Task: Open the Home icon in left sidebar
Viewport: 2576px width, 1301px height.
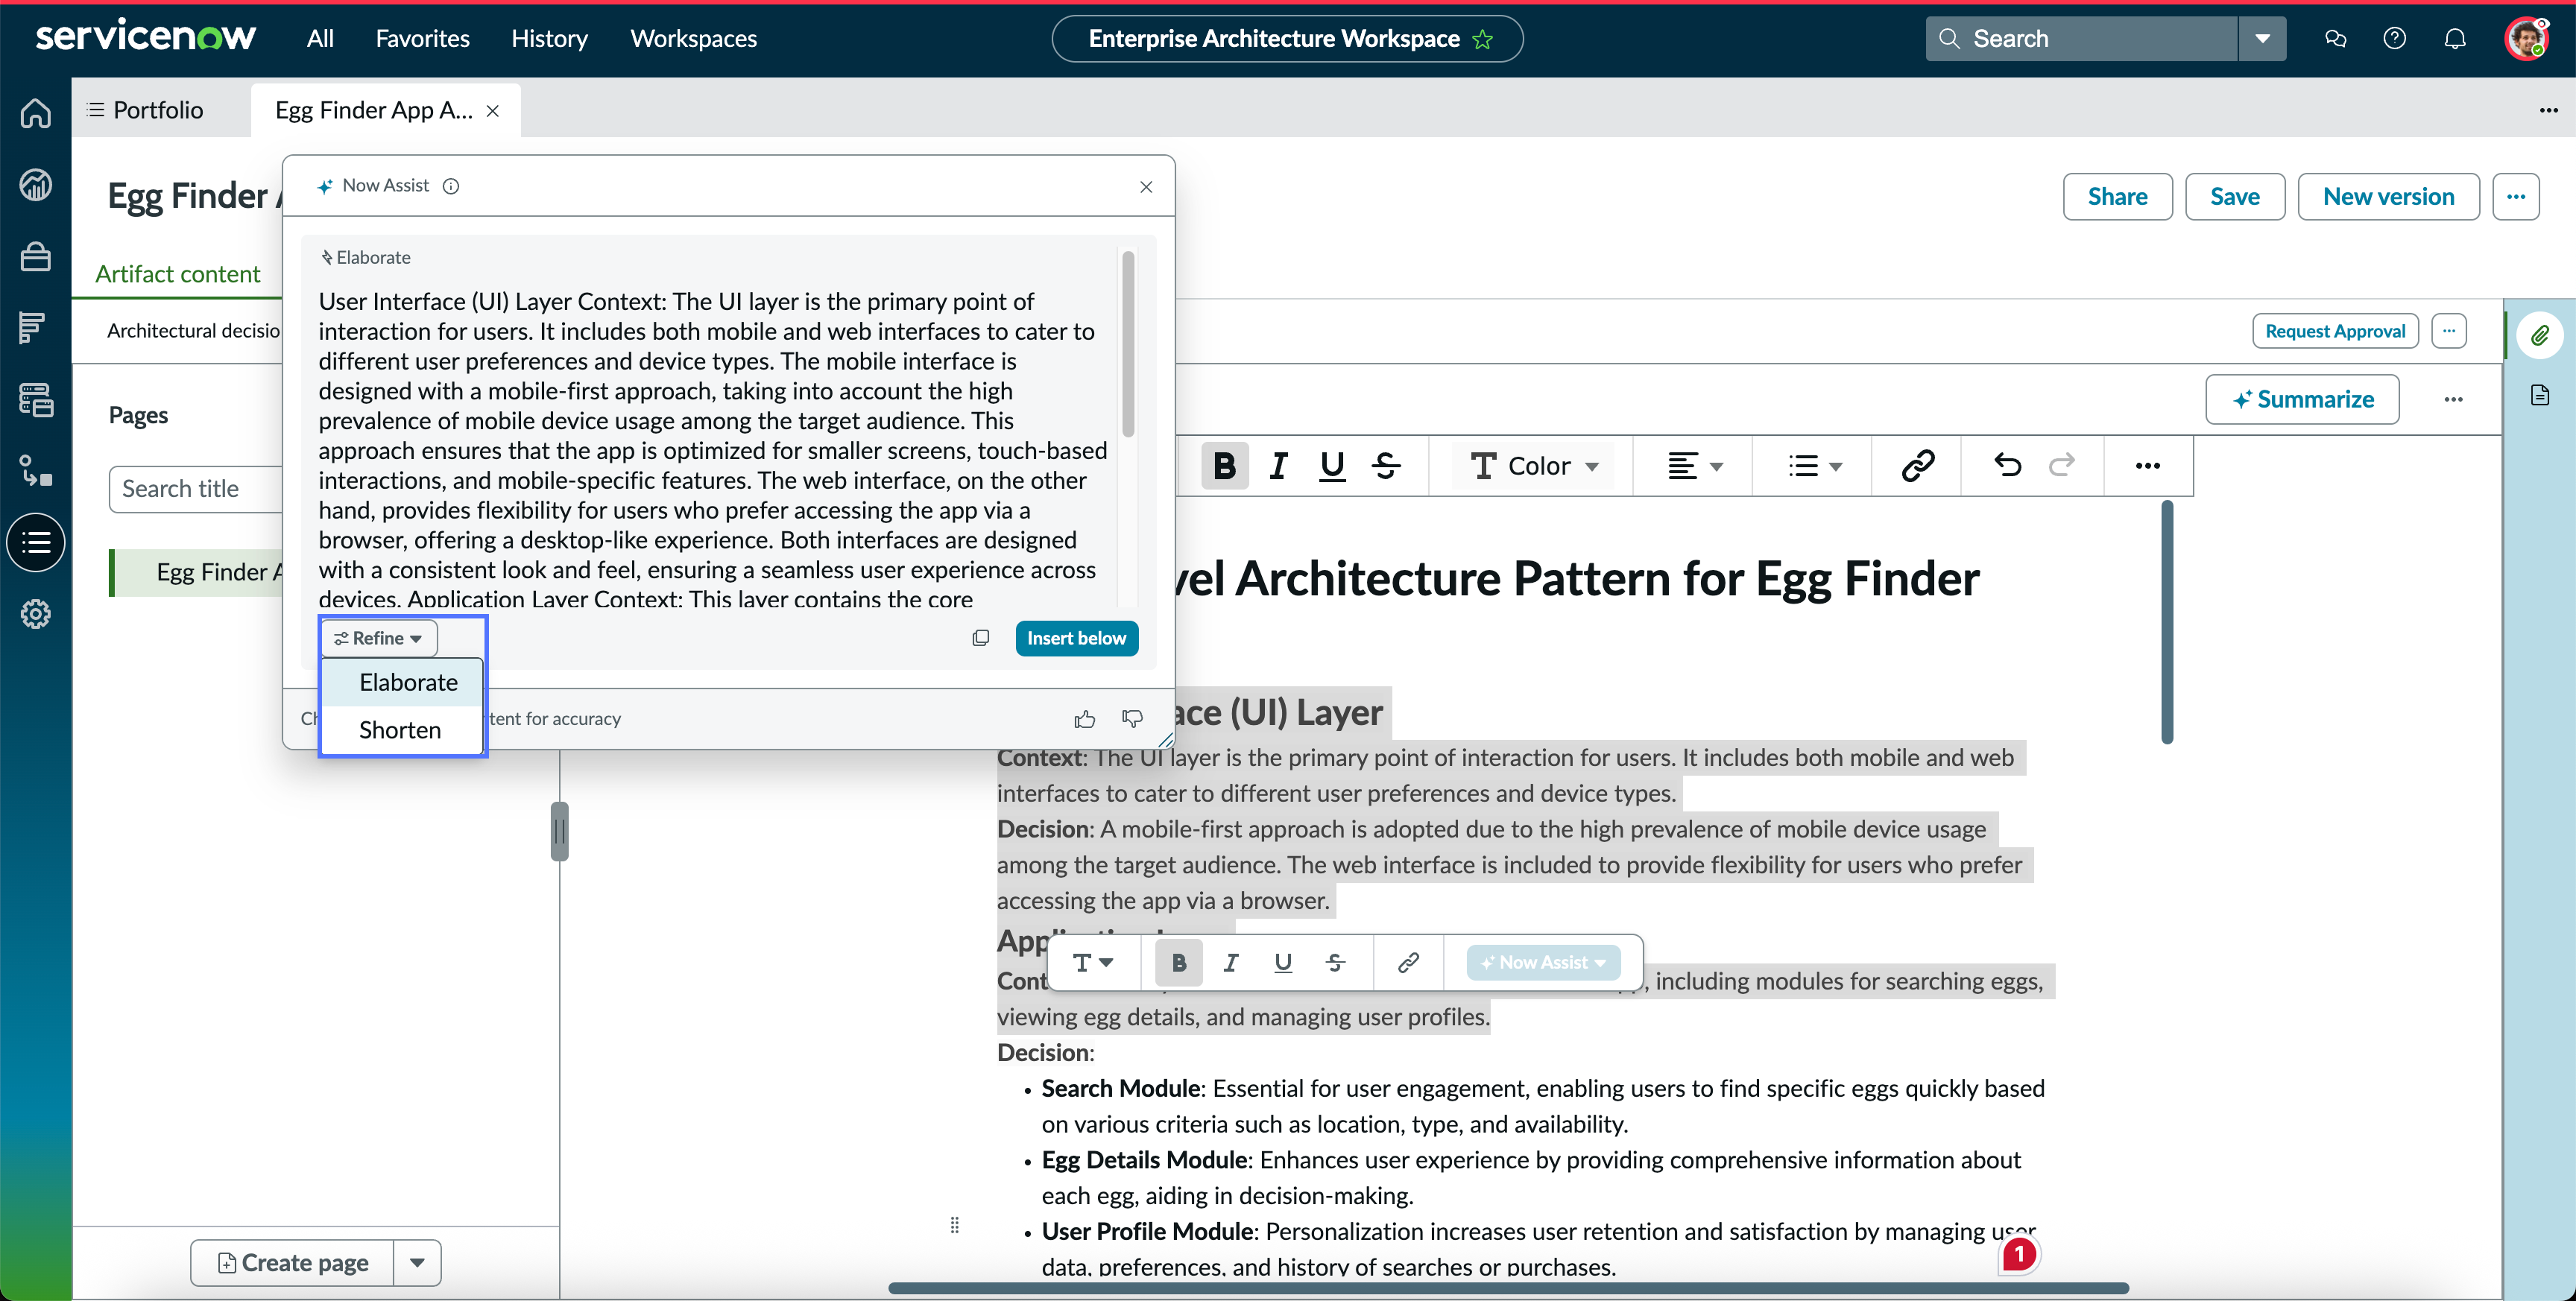Action: (x=36, y=113)
